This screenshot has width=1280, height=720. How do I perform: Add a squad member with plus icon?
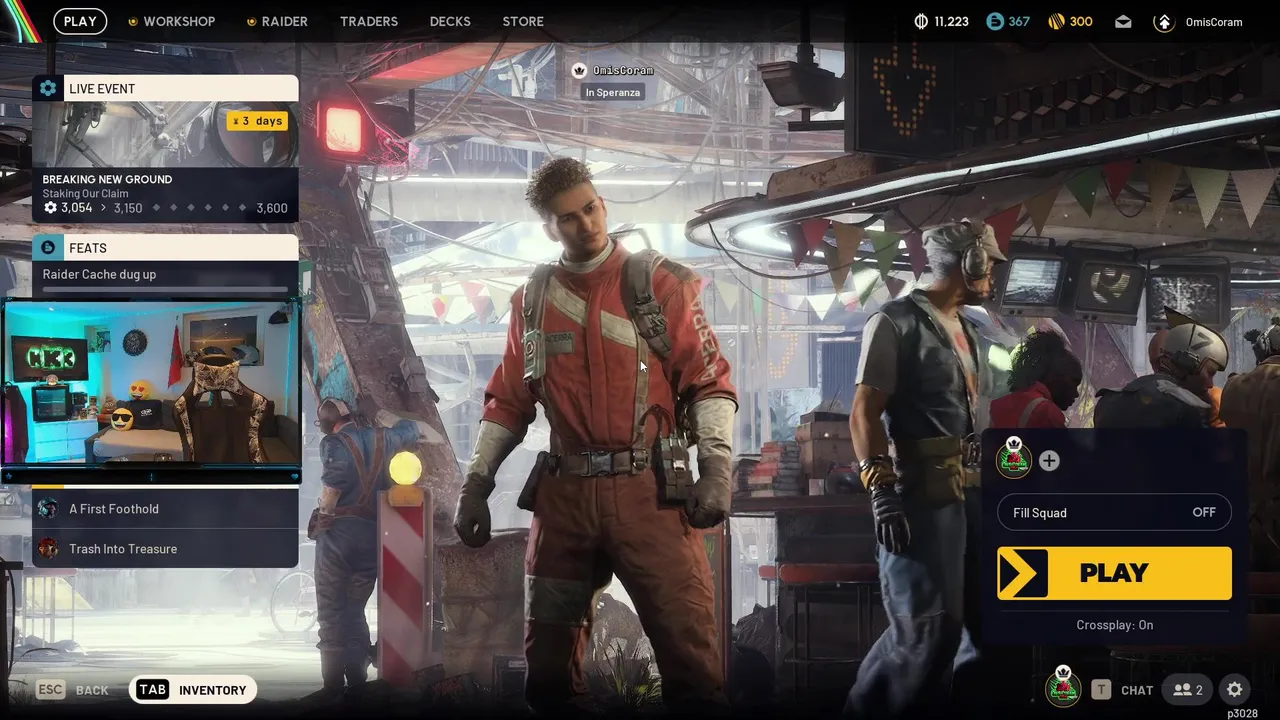1049,461
